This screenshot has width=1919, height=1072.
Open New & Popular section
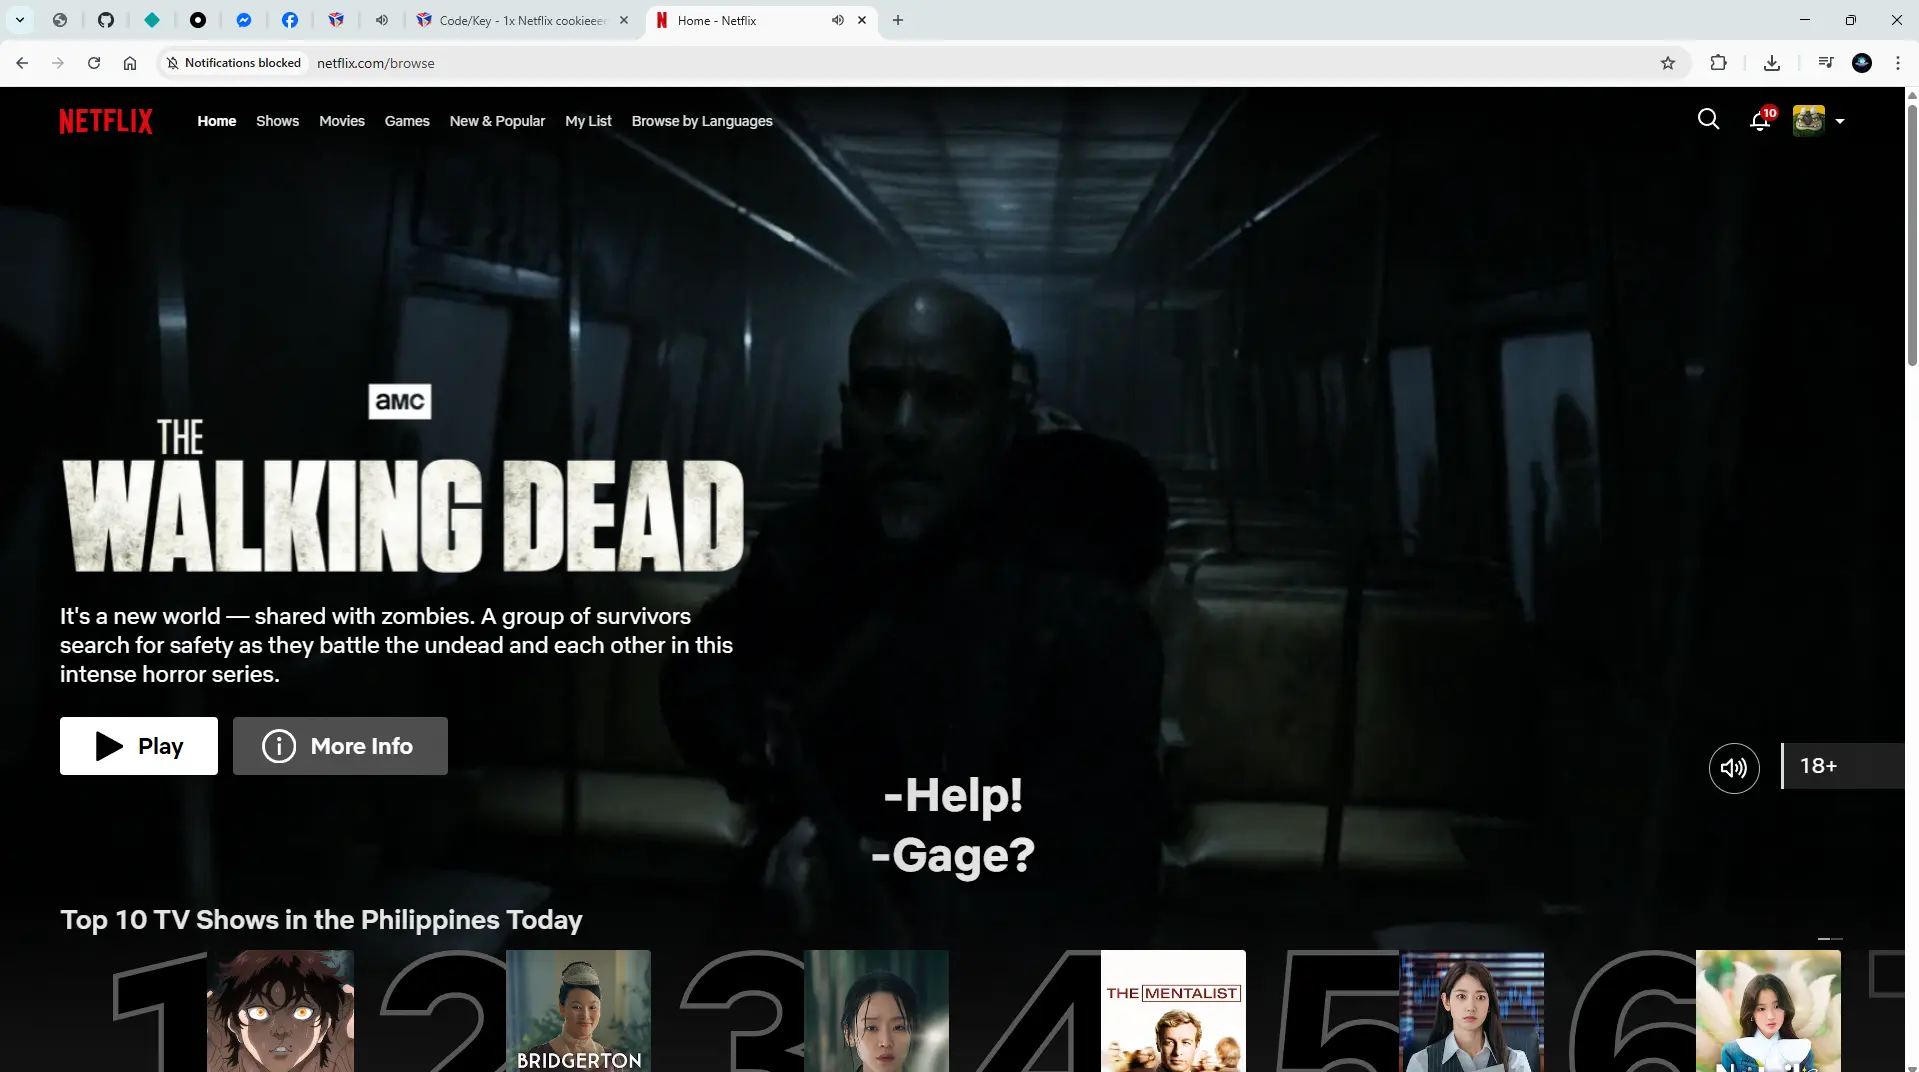pos(497,121)
